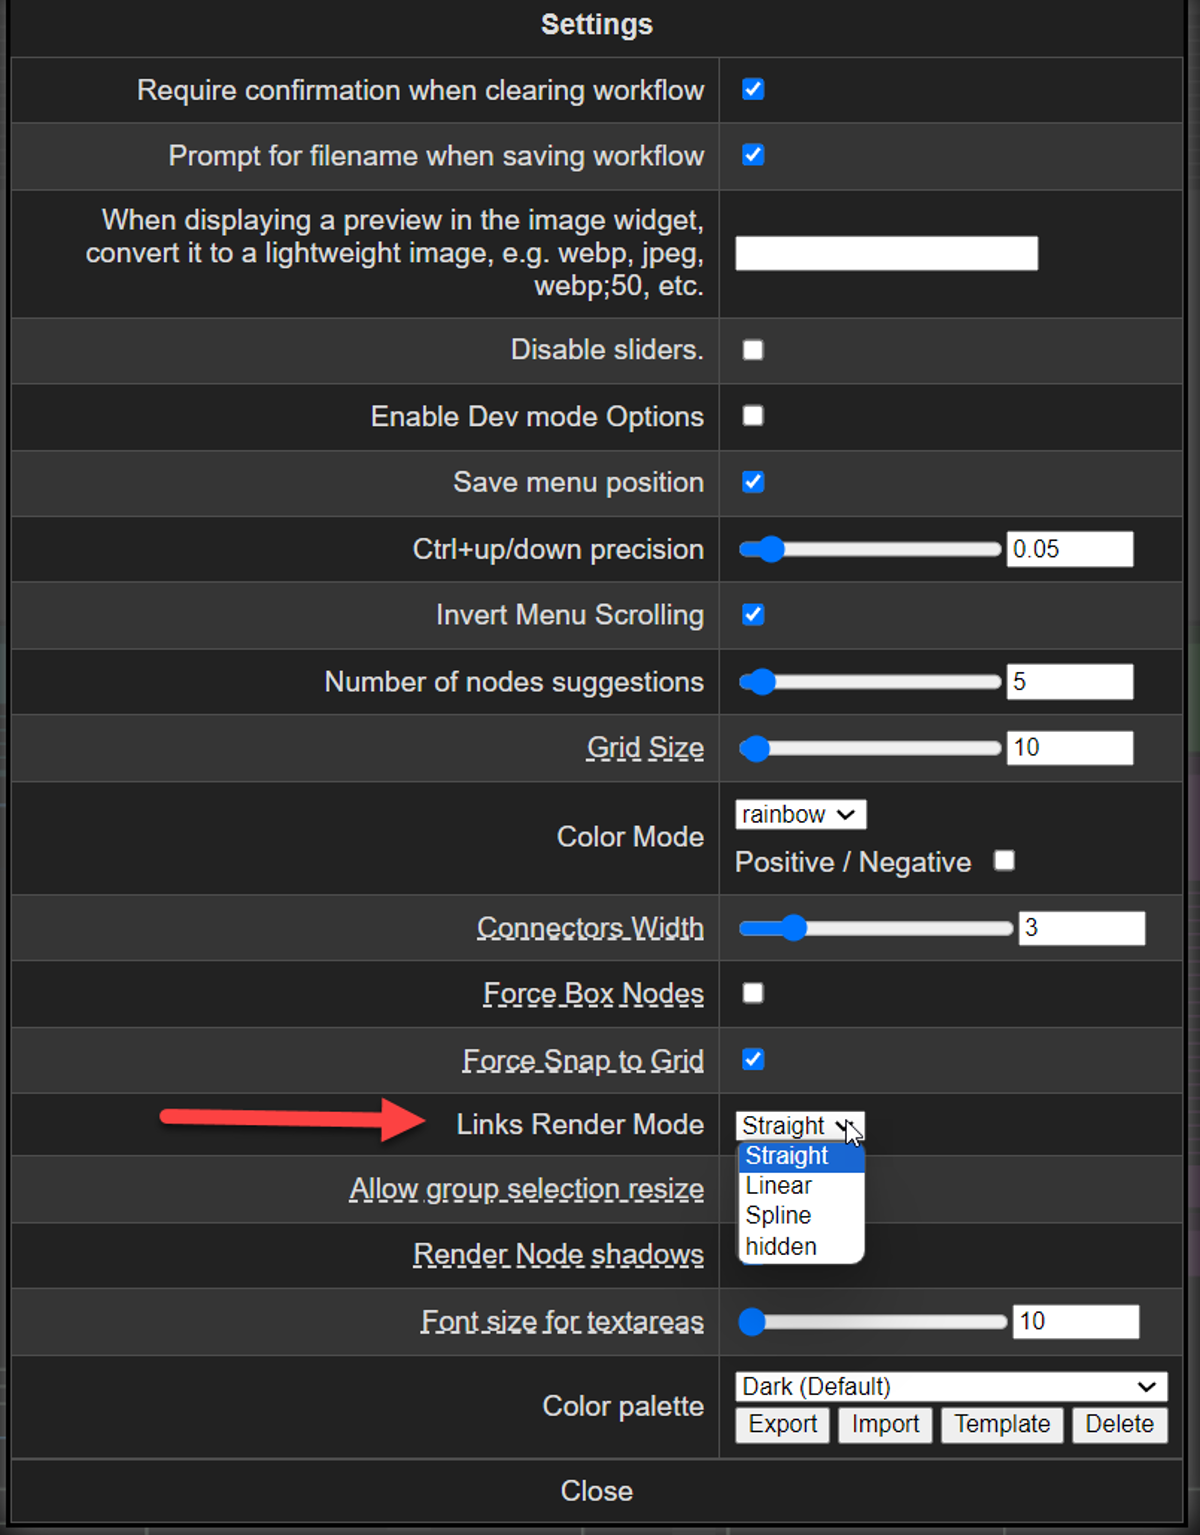Choose Linear link render mode
The height and width of the screenshot is (1535, 1200).
777,1185
